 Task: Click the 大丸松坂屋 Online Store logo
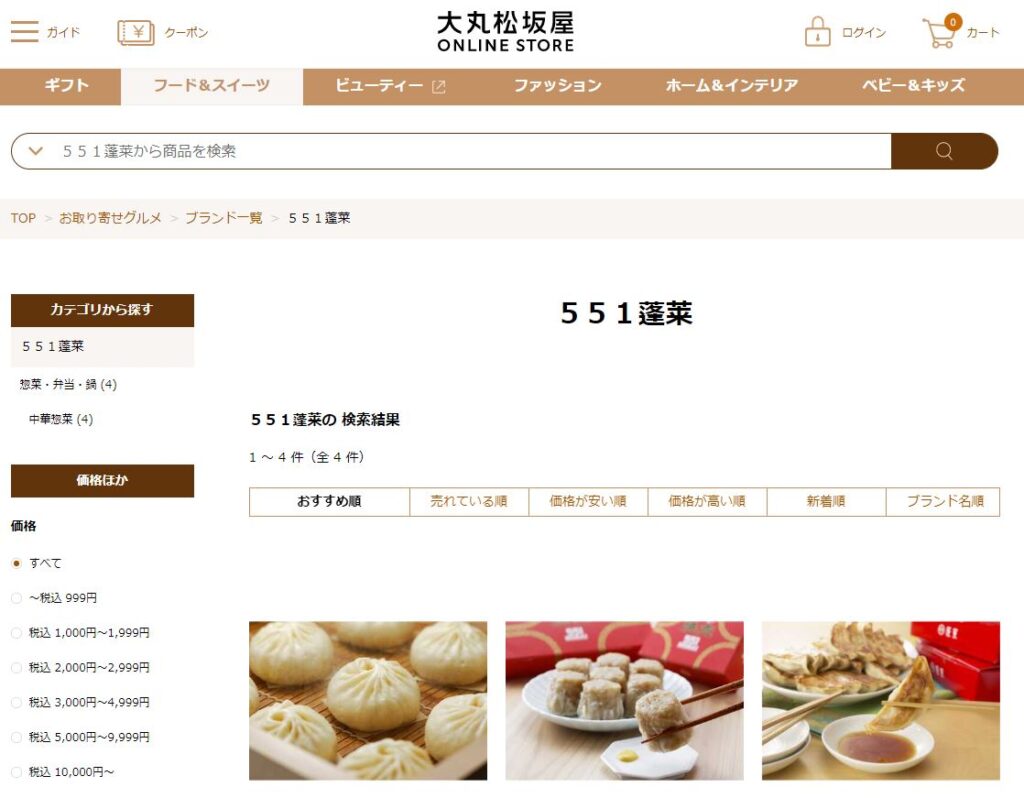(x=505, y=31)
